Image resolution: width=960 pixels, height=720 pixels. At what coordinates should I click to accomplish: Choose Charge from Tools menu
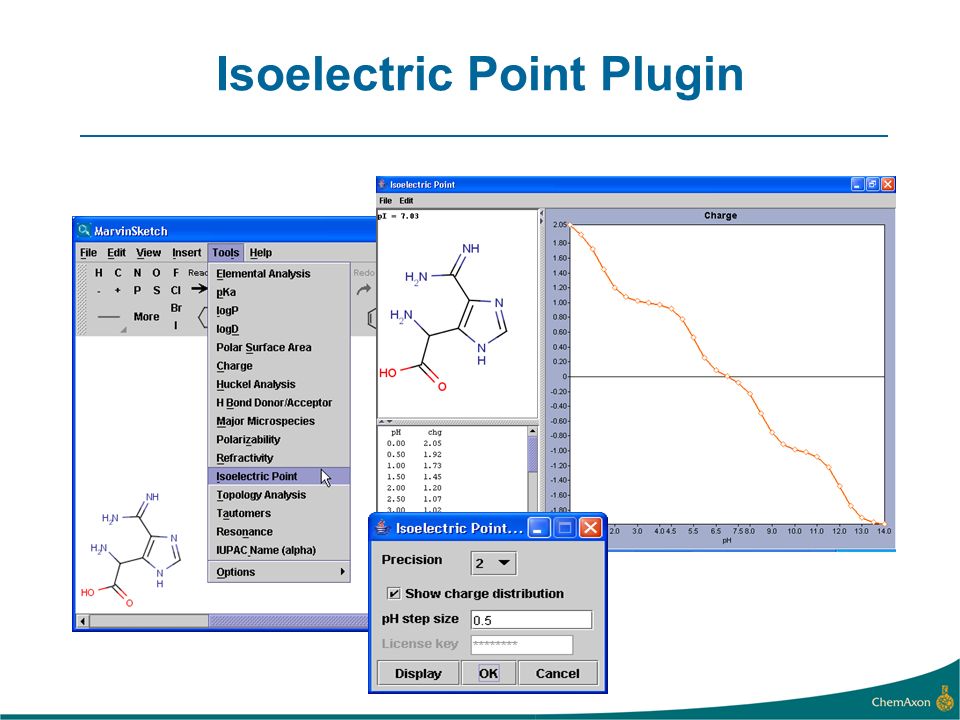point(279,366)
